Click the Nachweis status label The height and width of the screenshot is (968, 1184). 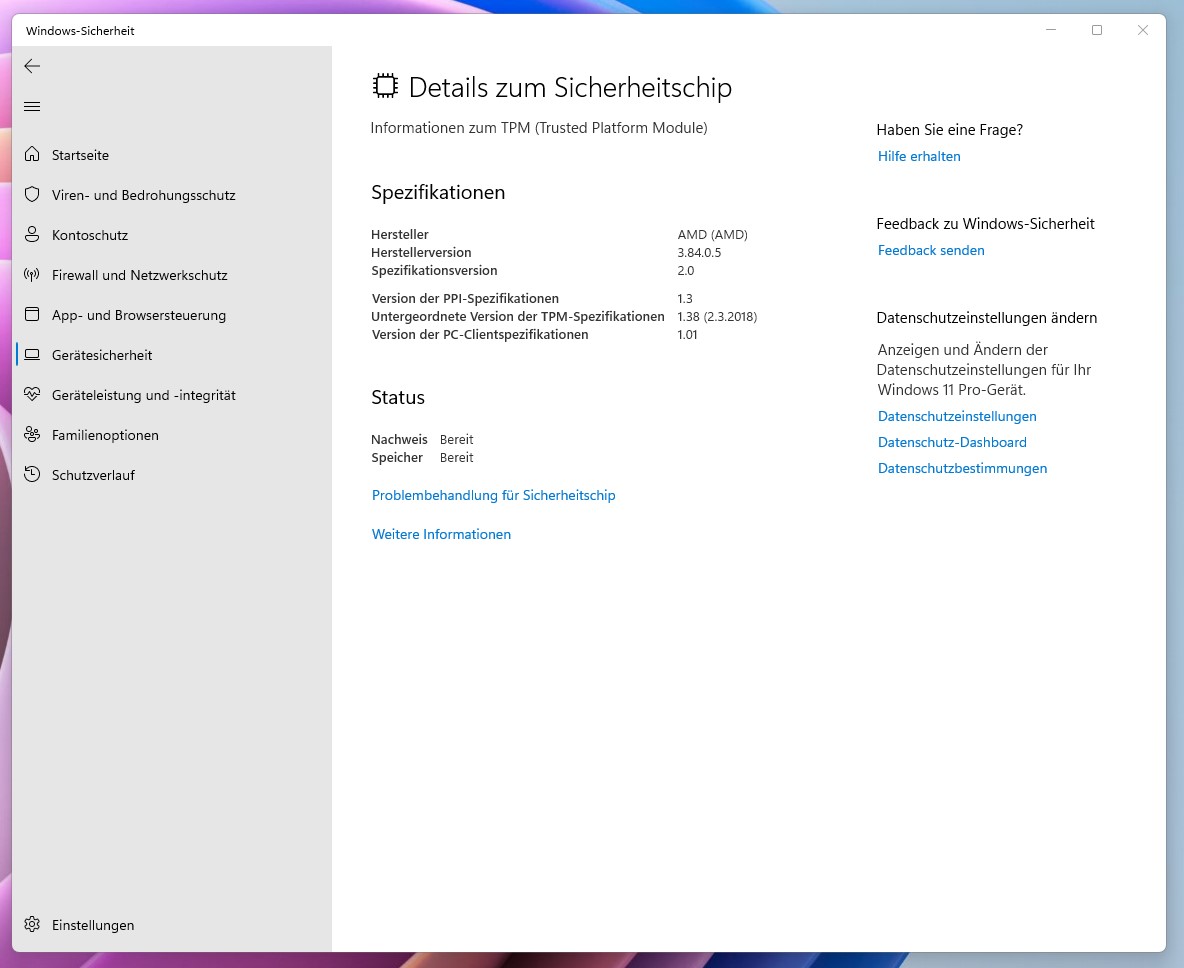tap(399, 439)
